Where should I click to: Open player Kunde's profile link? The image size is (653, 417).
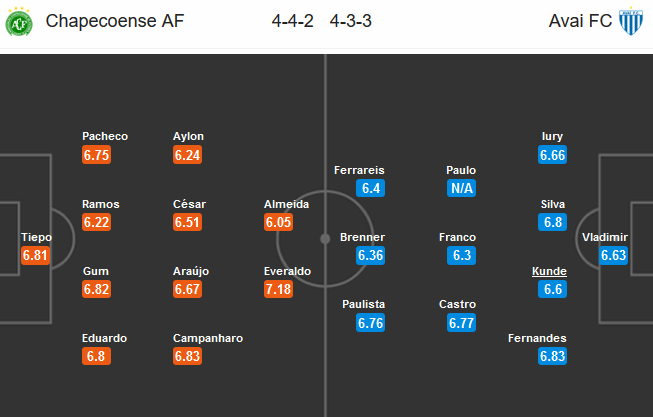550,271
